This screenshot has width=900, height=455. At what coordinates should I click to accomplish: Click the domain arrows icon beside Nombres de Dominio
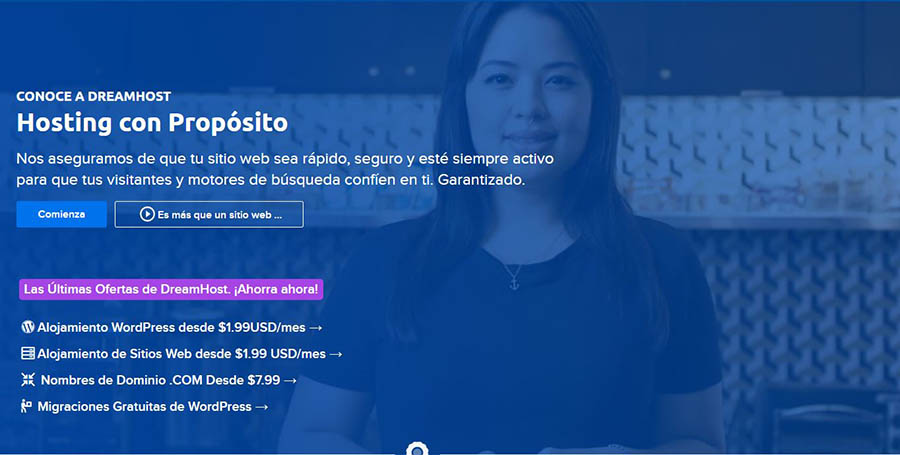(x=28, y=380)
